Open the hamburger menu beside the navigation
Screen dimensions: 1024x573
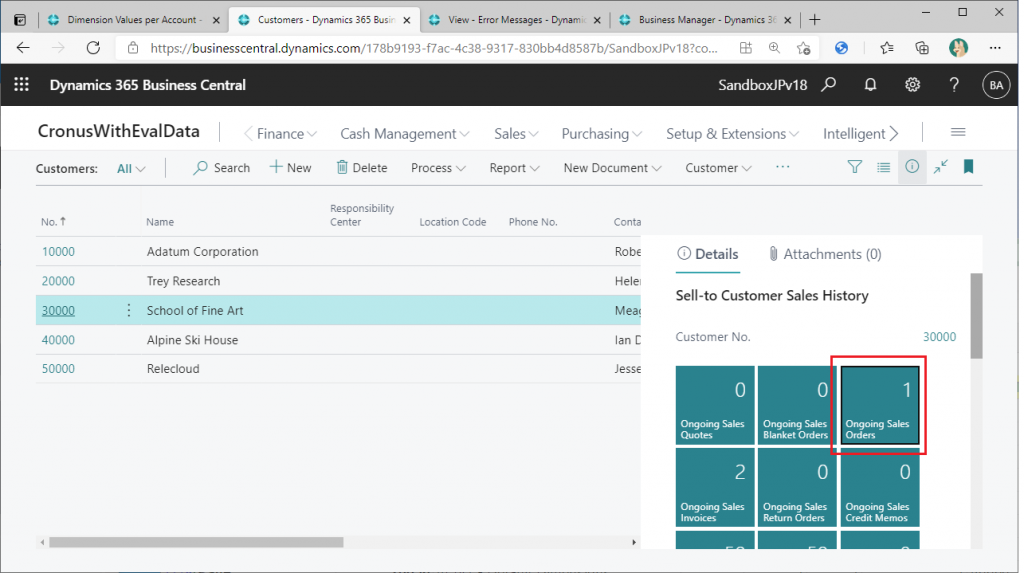pos(958,133)
